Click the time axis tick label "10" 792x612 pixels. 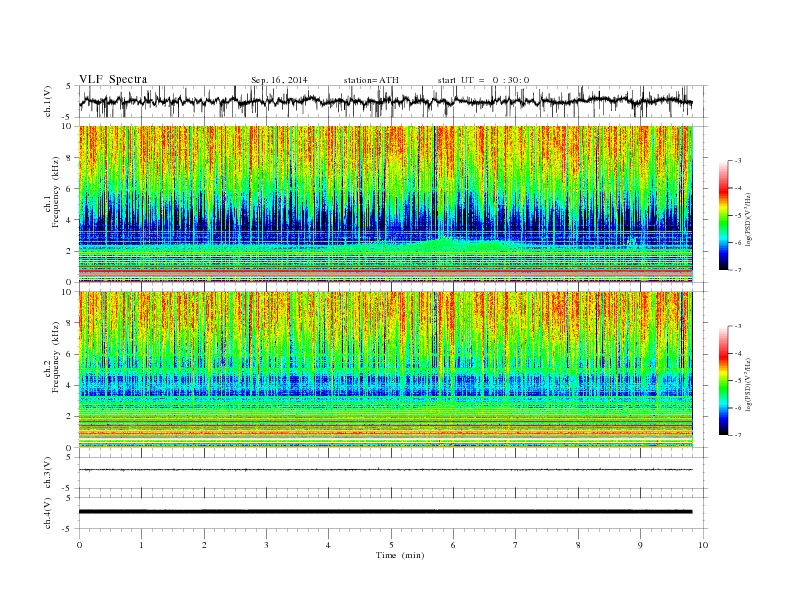click(x=703, y=545)
